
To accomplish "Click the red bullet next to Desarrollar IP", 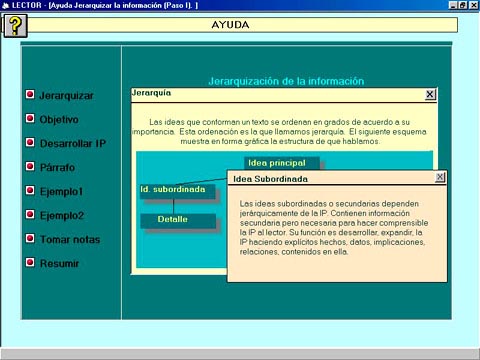I will click(x=30, y=143).
